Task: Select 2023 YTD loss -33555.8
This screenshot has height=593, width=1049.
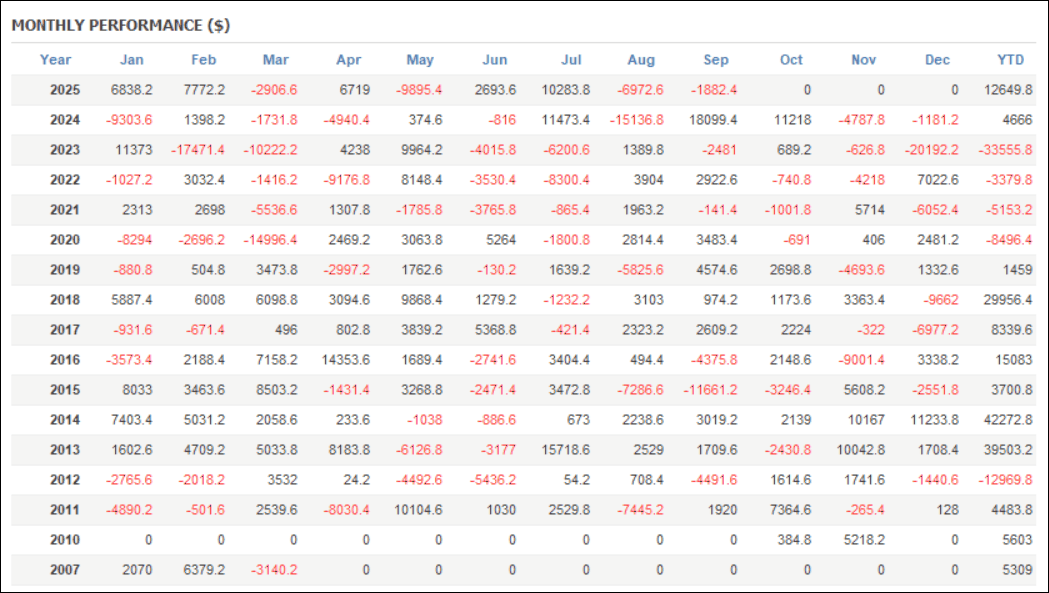Action: coord(1005,150)
